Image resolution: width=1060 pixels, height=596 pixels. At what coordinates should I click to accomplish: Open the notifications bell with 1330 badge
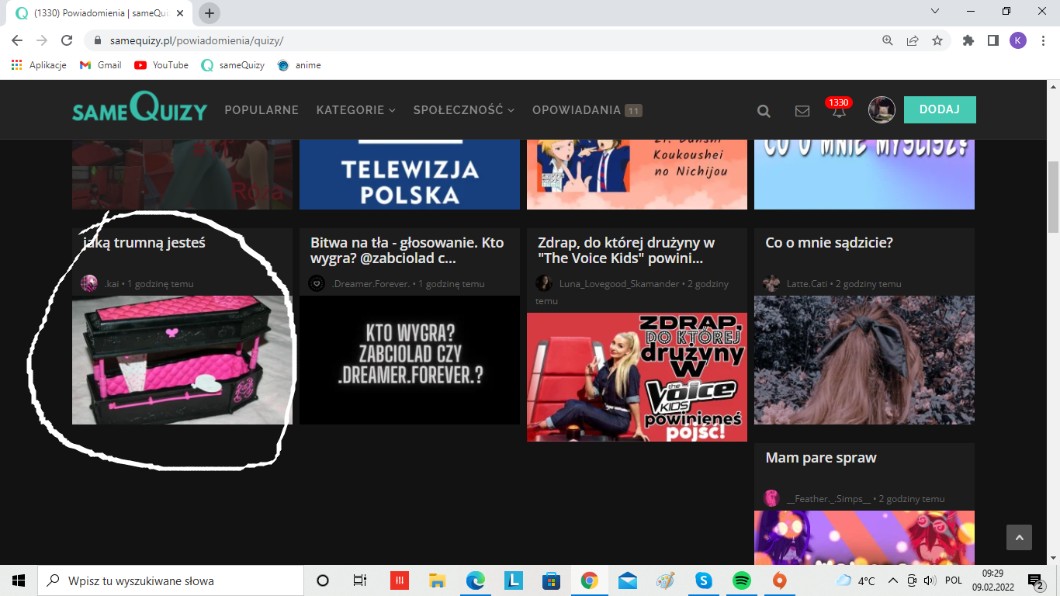[839, 110]
